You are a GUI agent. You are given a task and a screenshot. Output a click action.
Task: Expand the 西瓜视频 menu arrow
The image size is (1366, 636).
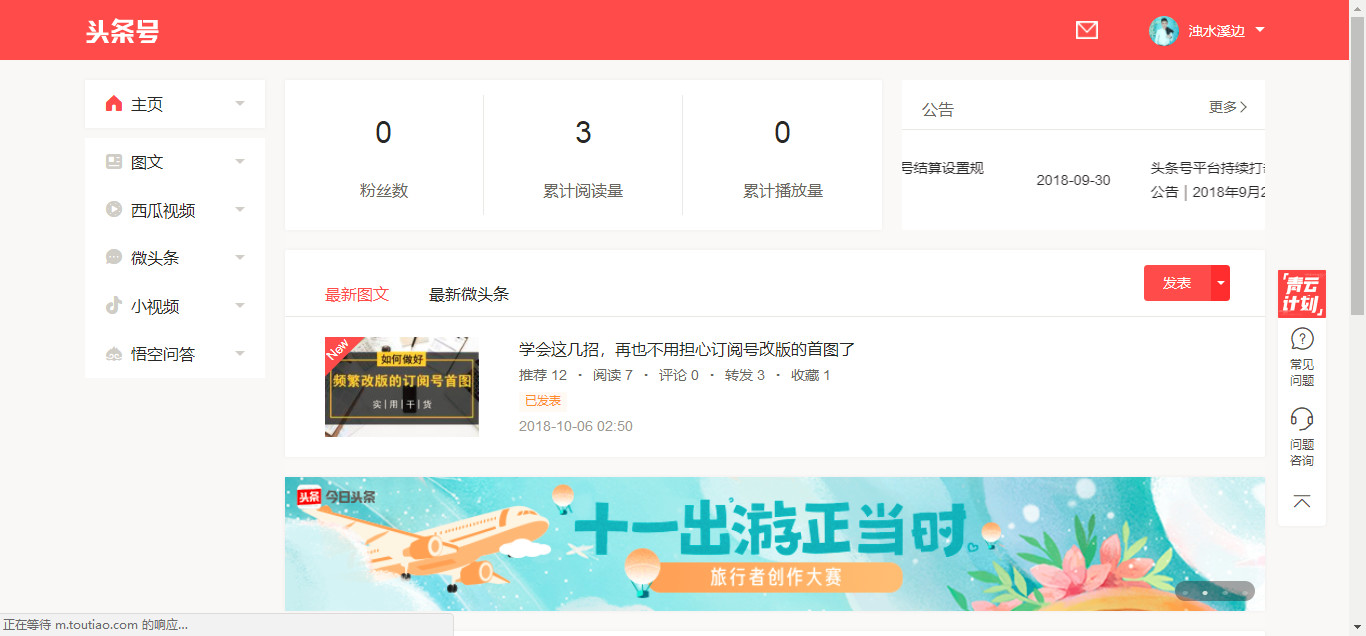240,210
